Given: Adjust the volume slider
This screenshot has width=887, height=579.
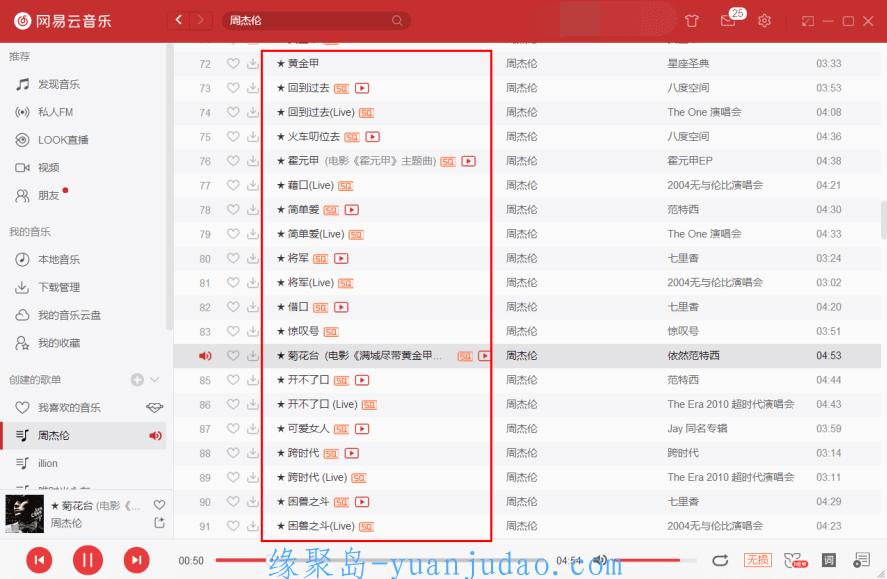Looking at the screenshot, I should (654, 560).
